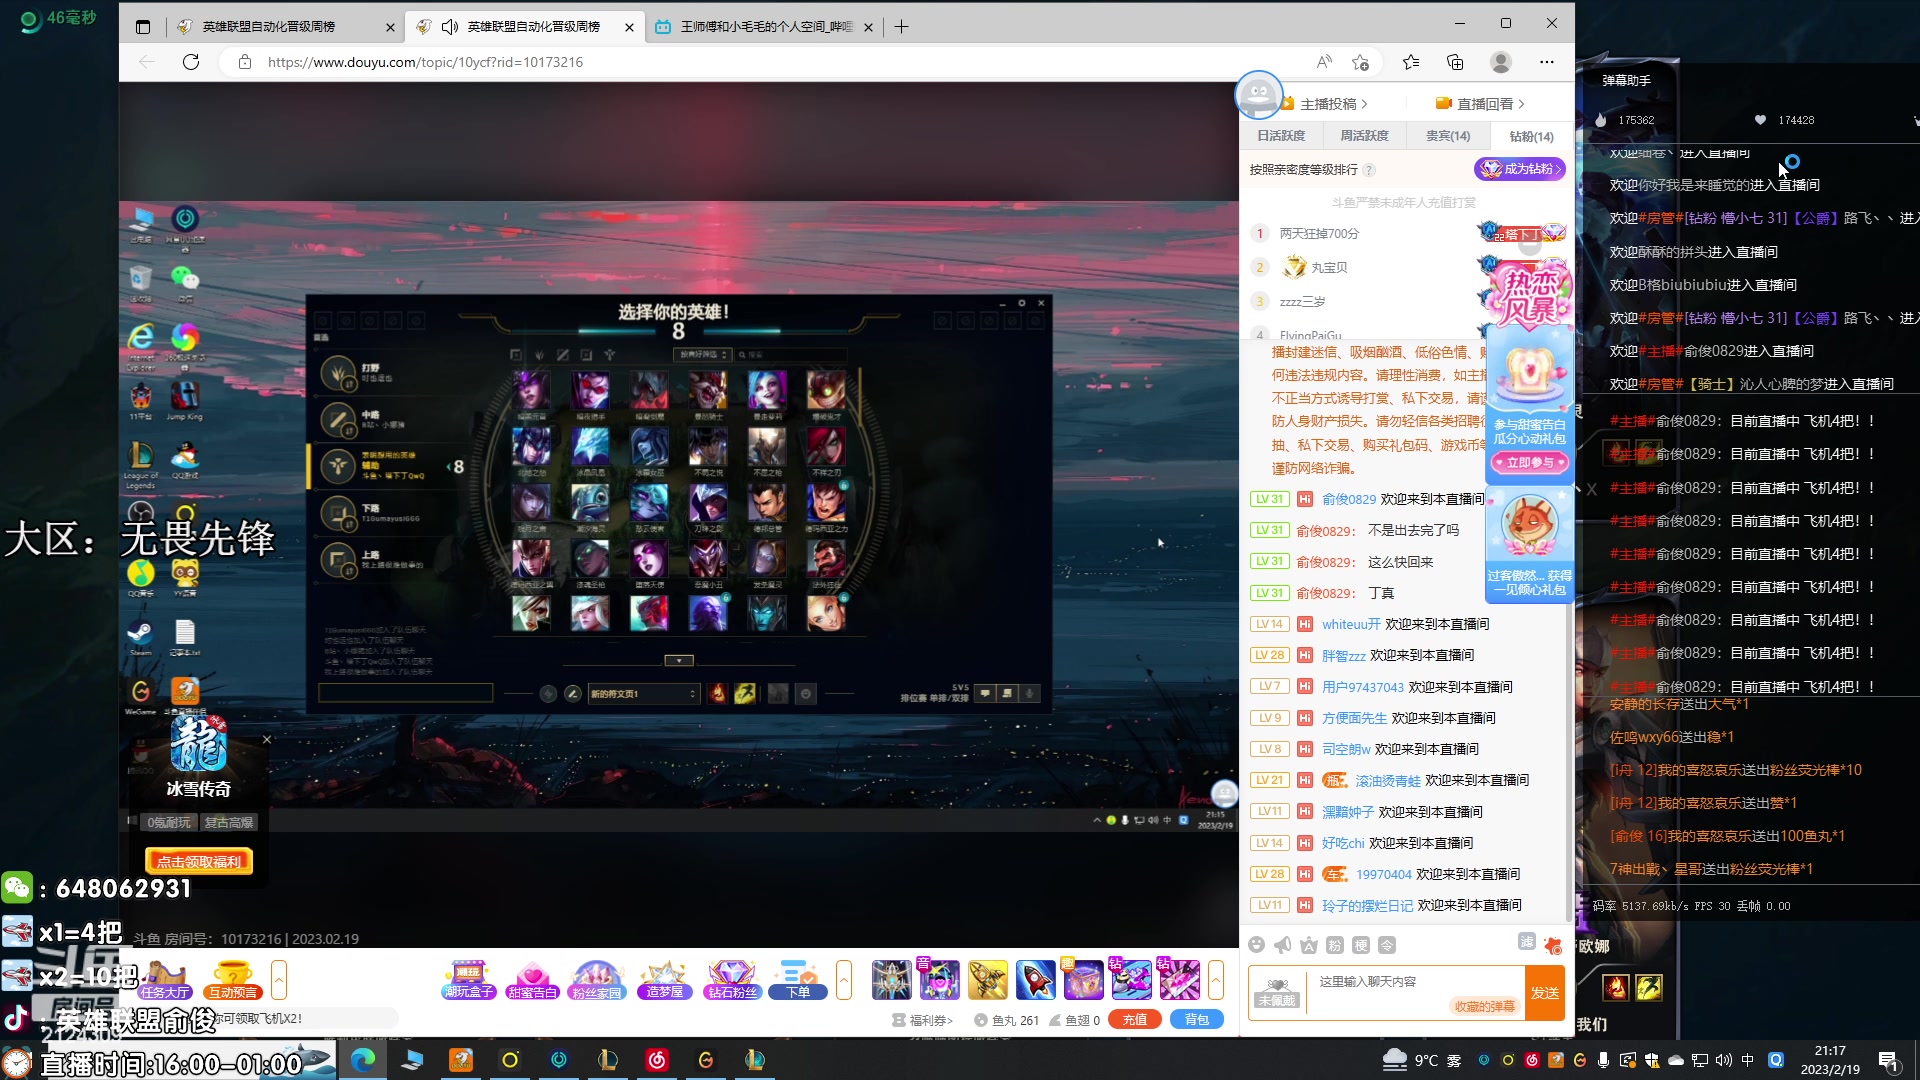Open the Edge settings and more menu
The width and height of the screenshot is (1920, 1080).
point(1547,62)
